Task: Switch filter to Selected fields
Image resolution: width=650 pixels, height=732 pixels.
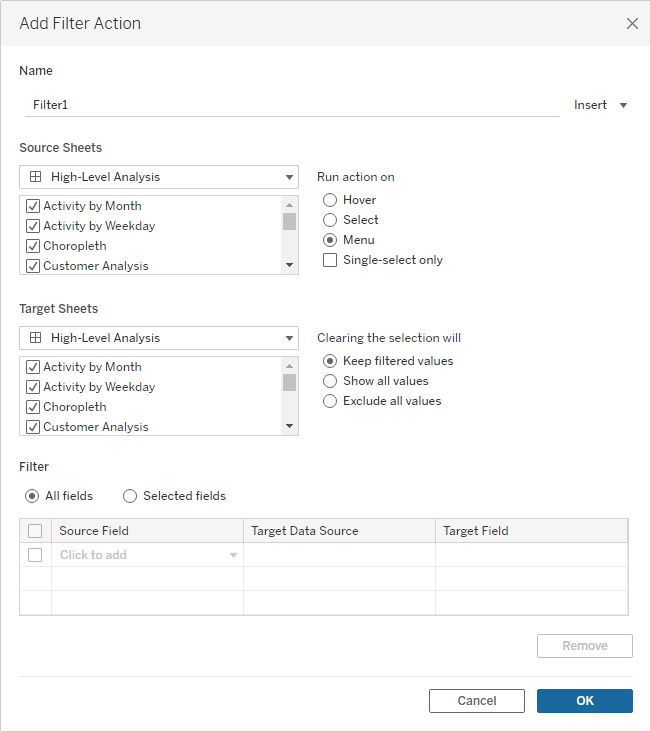Action: coord(130,496)
